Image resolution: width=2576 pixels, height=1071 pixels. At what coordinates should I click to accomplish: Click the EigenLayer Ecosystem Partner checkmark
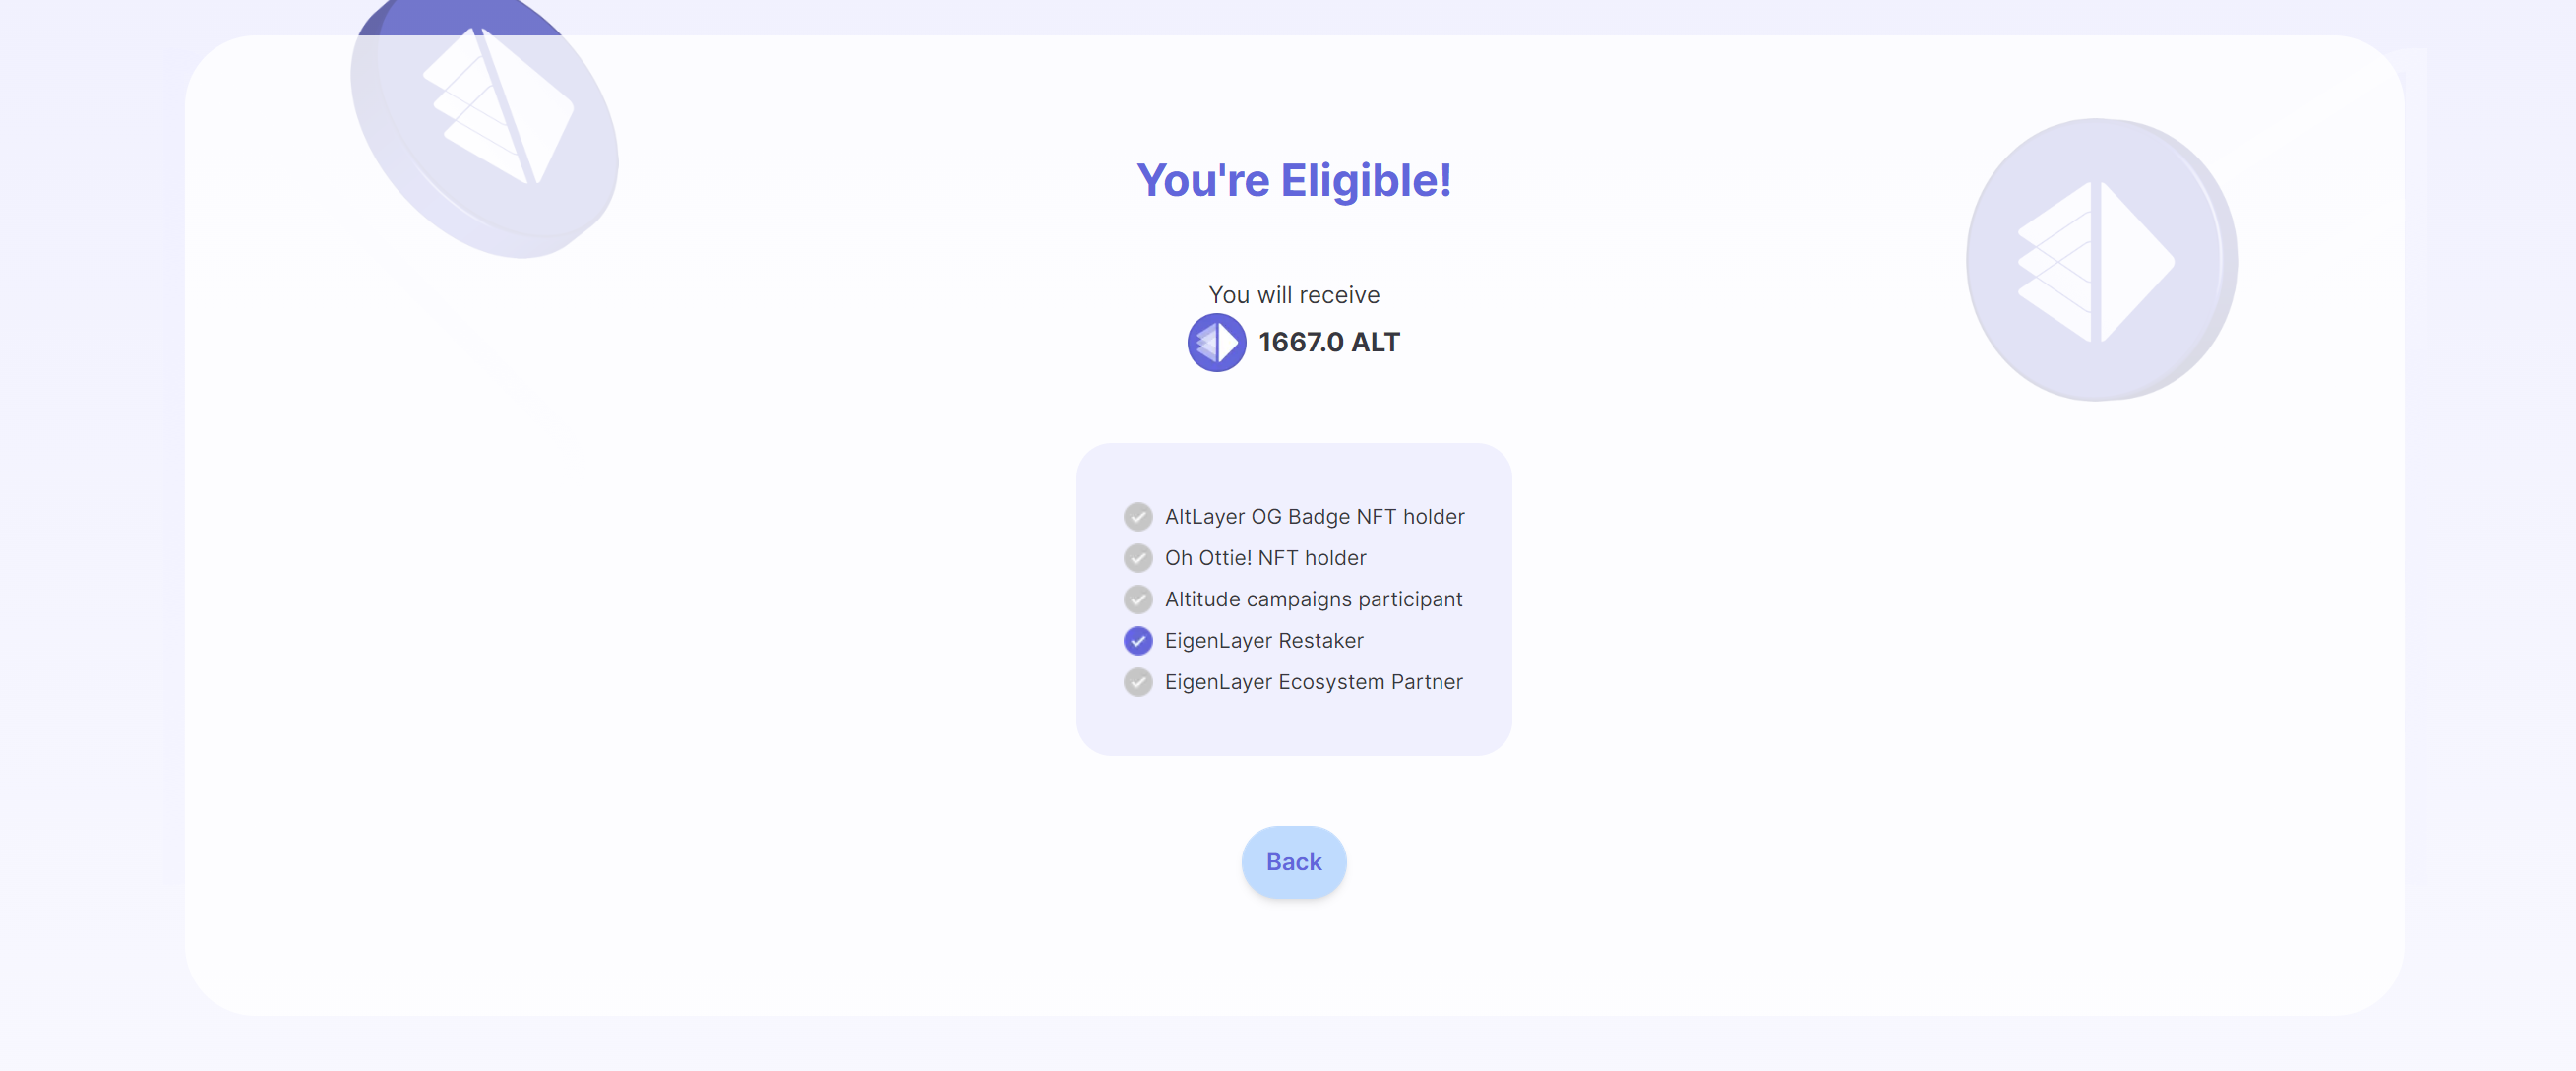(1137, 682)
